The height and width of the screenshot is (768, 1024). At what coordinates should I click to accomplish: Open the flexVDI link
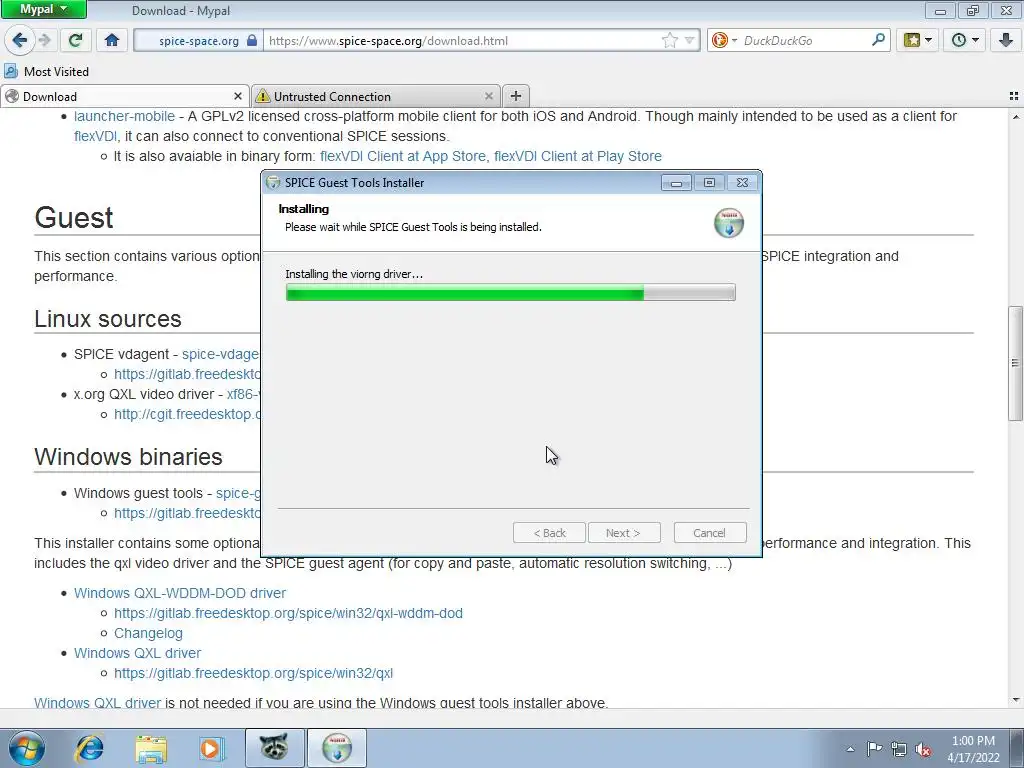[95, 136]
